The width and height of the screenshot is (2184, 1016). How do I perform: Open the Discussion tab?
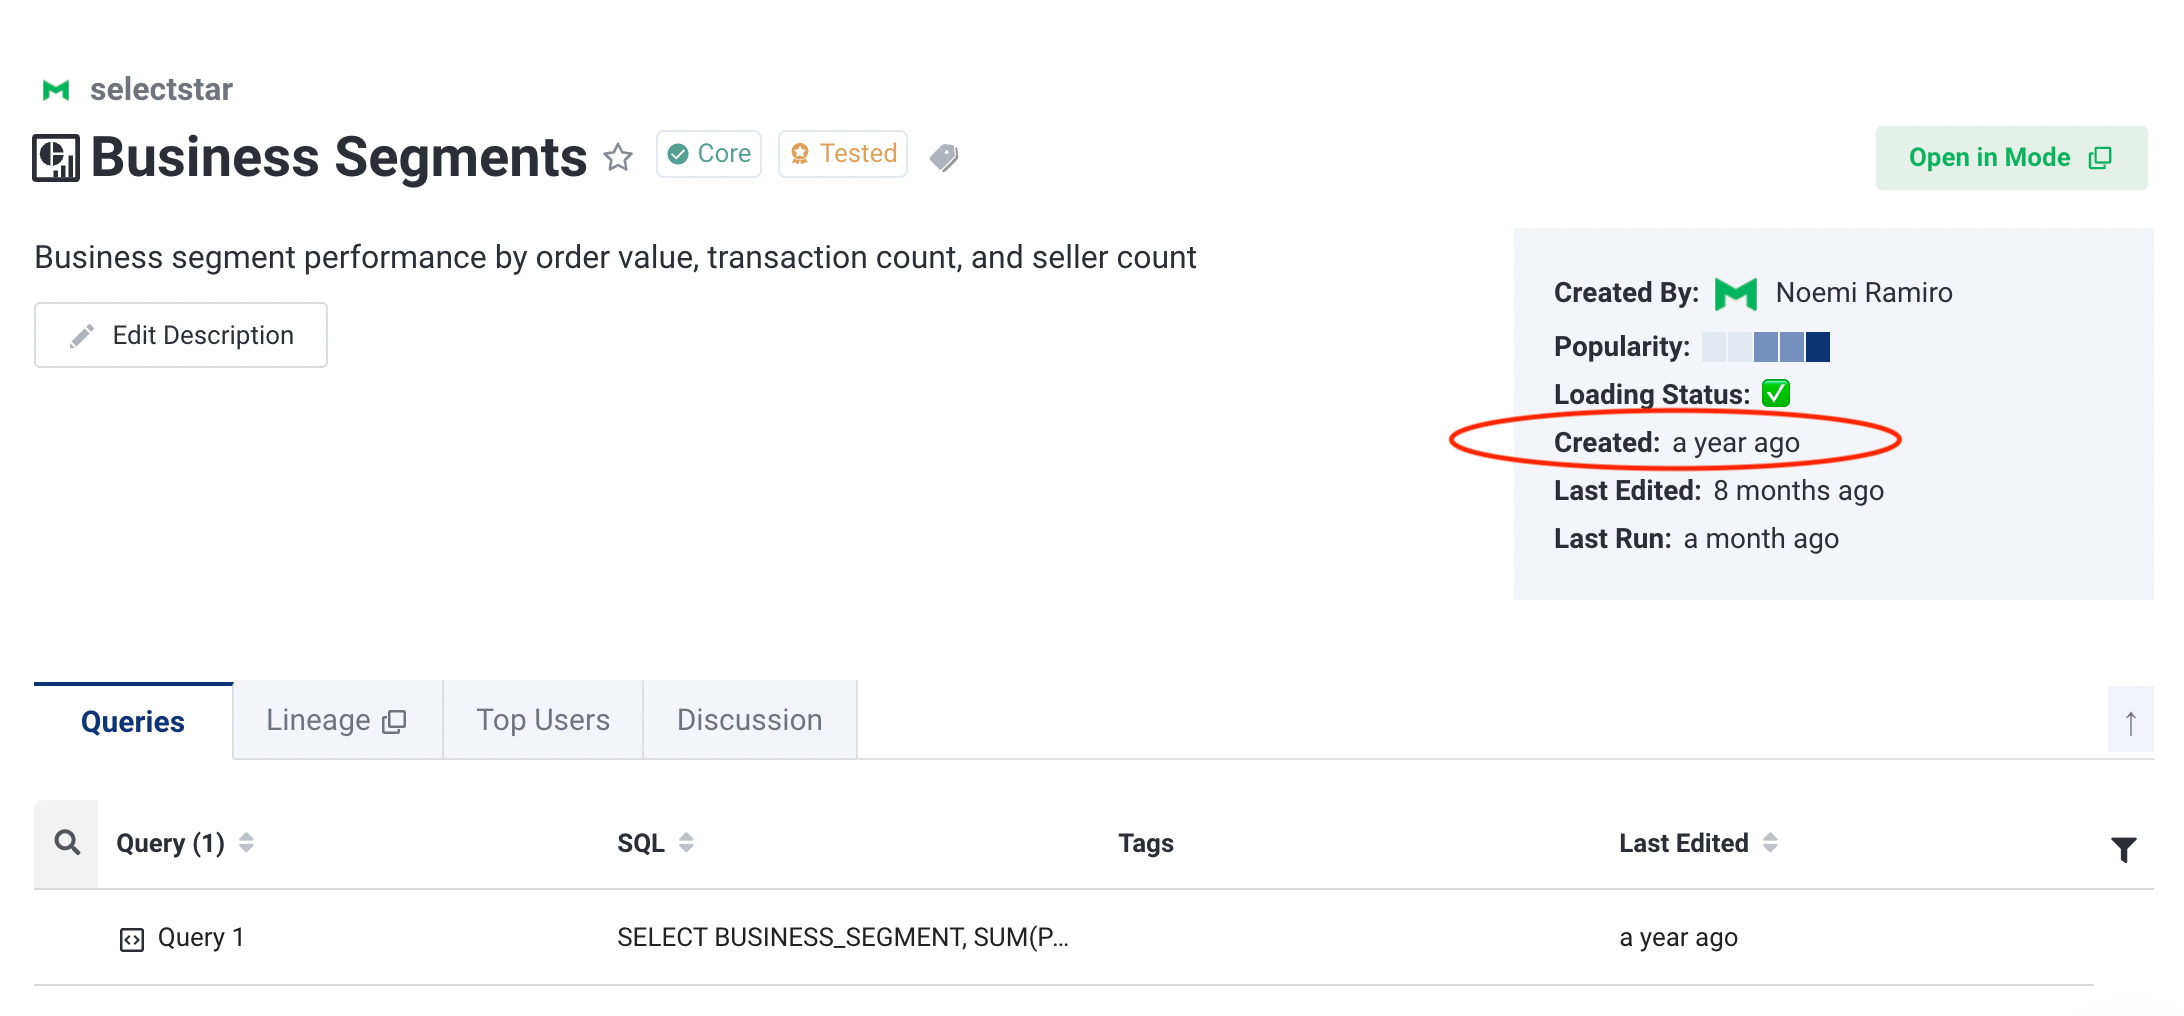pyautogui.click(x=750, y=720)
